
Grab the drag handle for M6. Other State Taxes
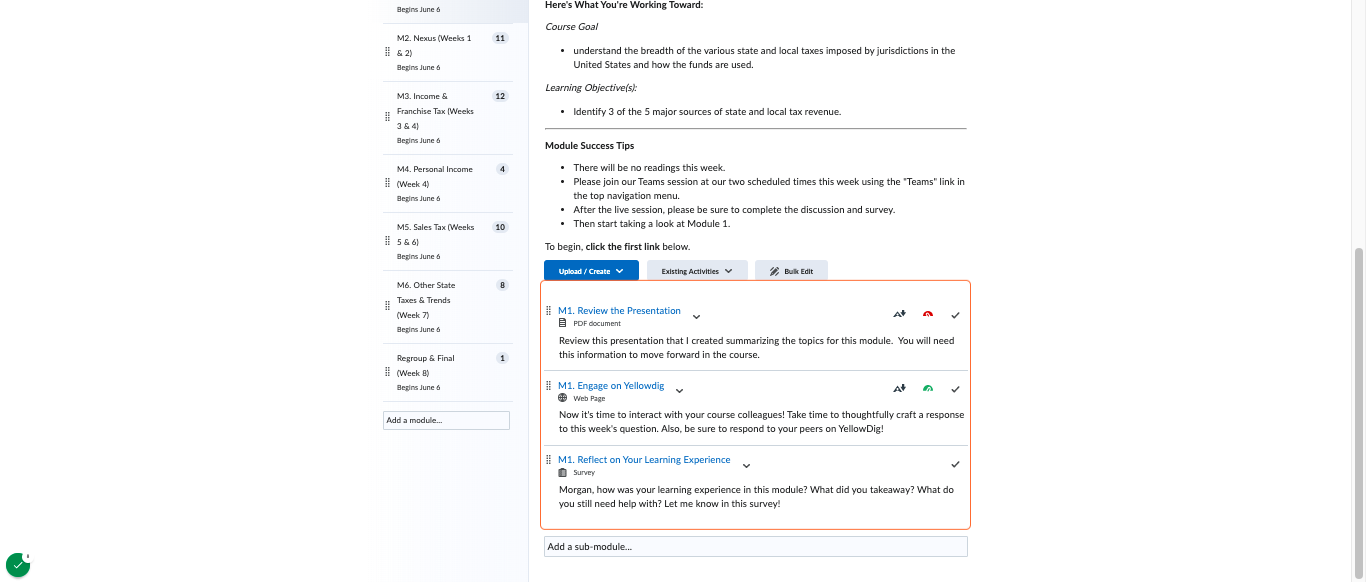coord(387,306)
